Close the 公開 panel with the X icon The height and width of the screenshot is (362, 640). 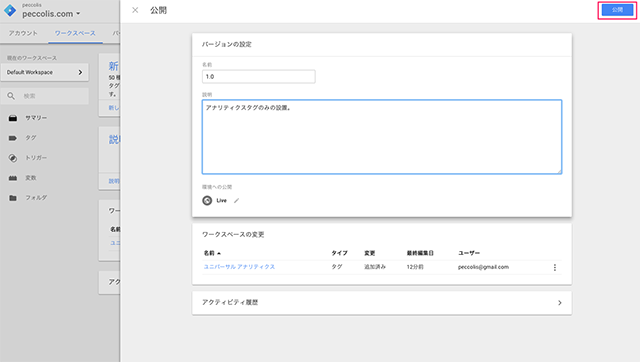135,10
